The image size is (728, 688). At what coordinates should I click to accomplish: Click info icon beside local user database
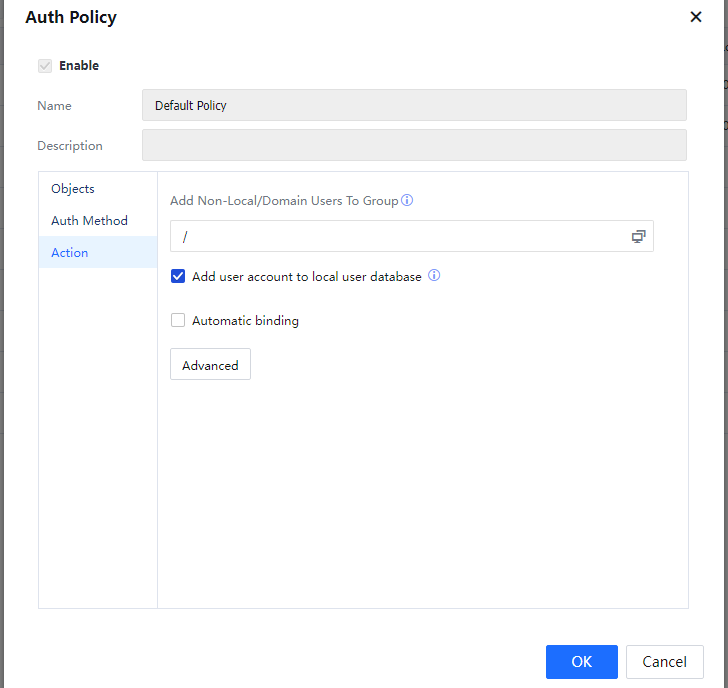pos(434,276)
